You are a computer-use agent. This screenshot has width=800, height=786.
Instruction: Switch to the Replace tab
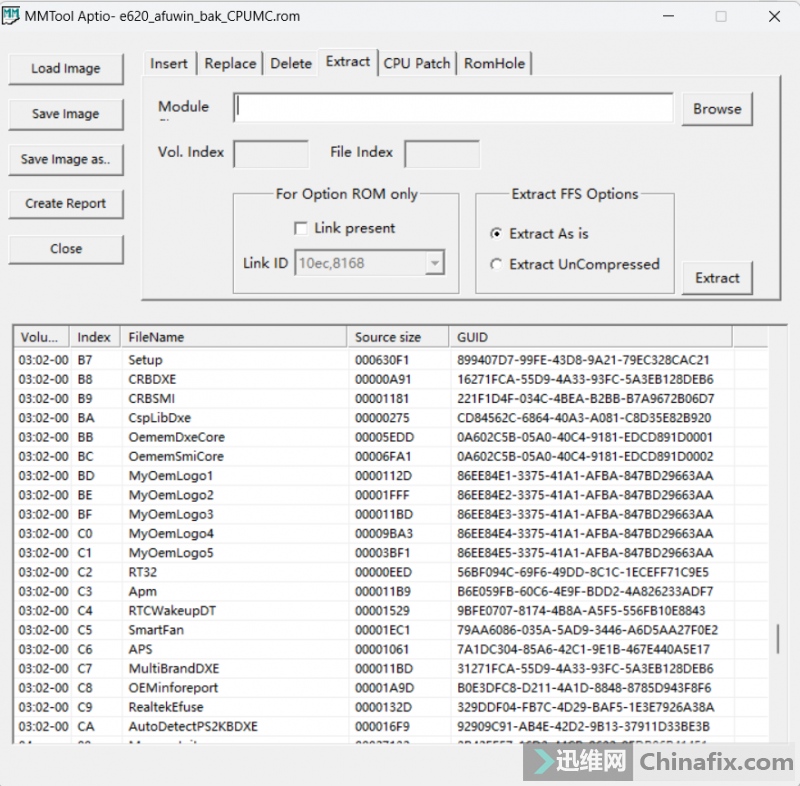230,64
